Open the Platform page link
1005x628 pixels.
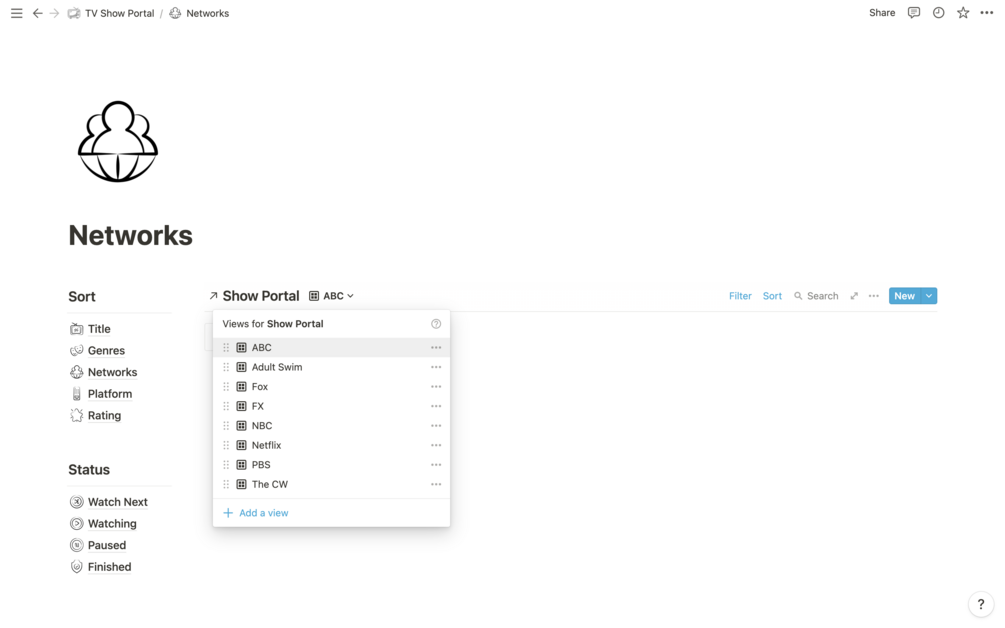pos(110,394)
